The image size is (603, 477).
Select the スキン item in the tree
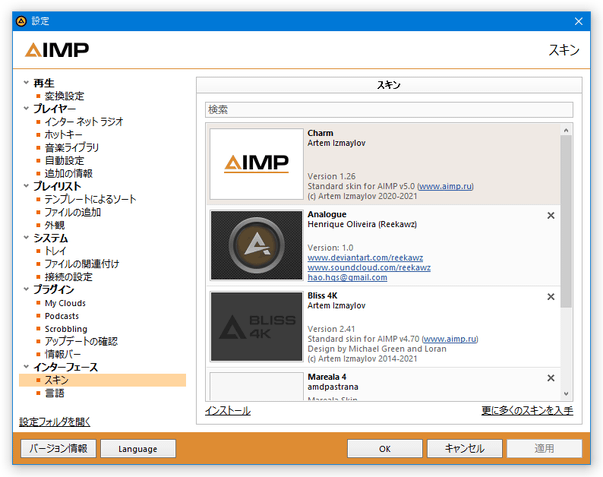(x=103, y=380)
